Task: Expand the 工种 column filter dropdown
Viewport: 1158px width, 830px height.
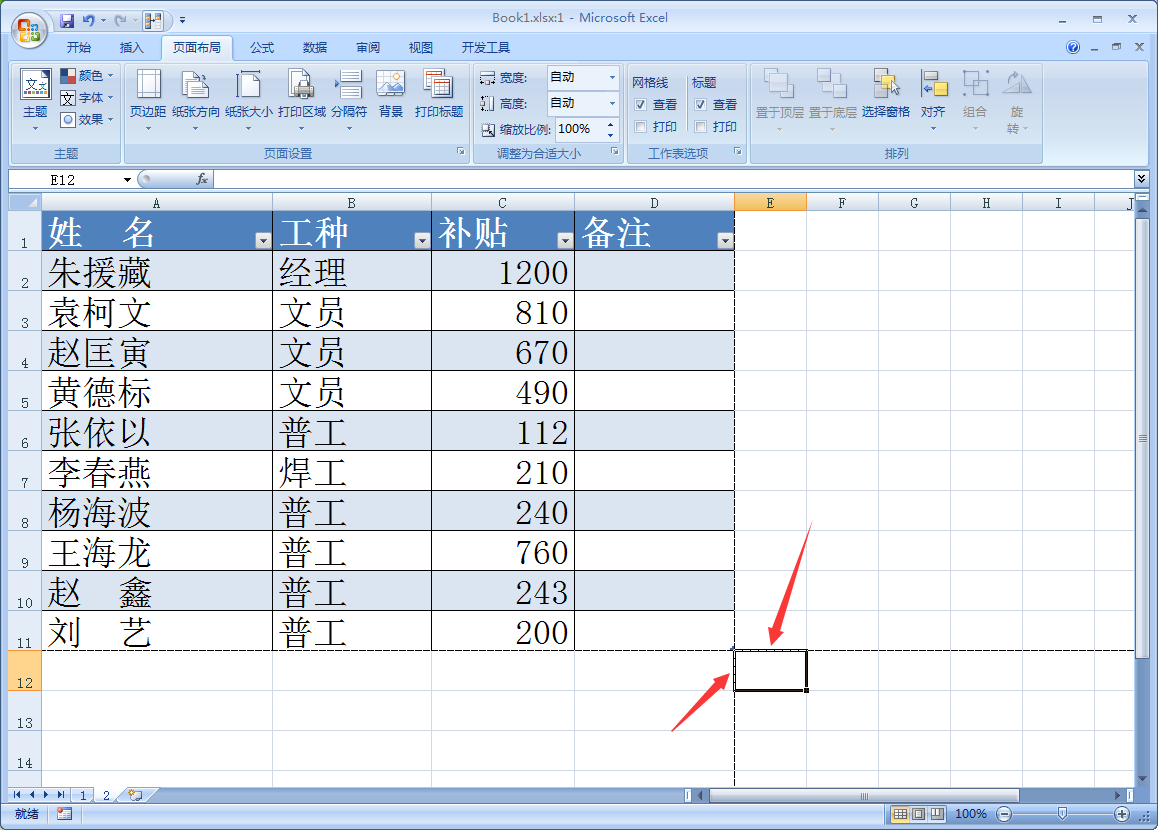Action: pyautogui.click(x=421, y=241)
